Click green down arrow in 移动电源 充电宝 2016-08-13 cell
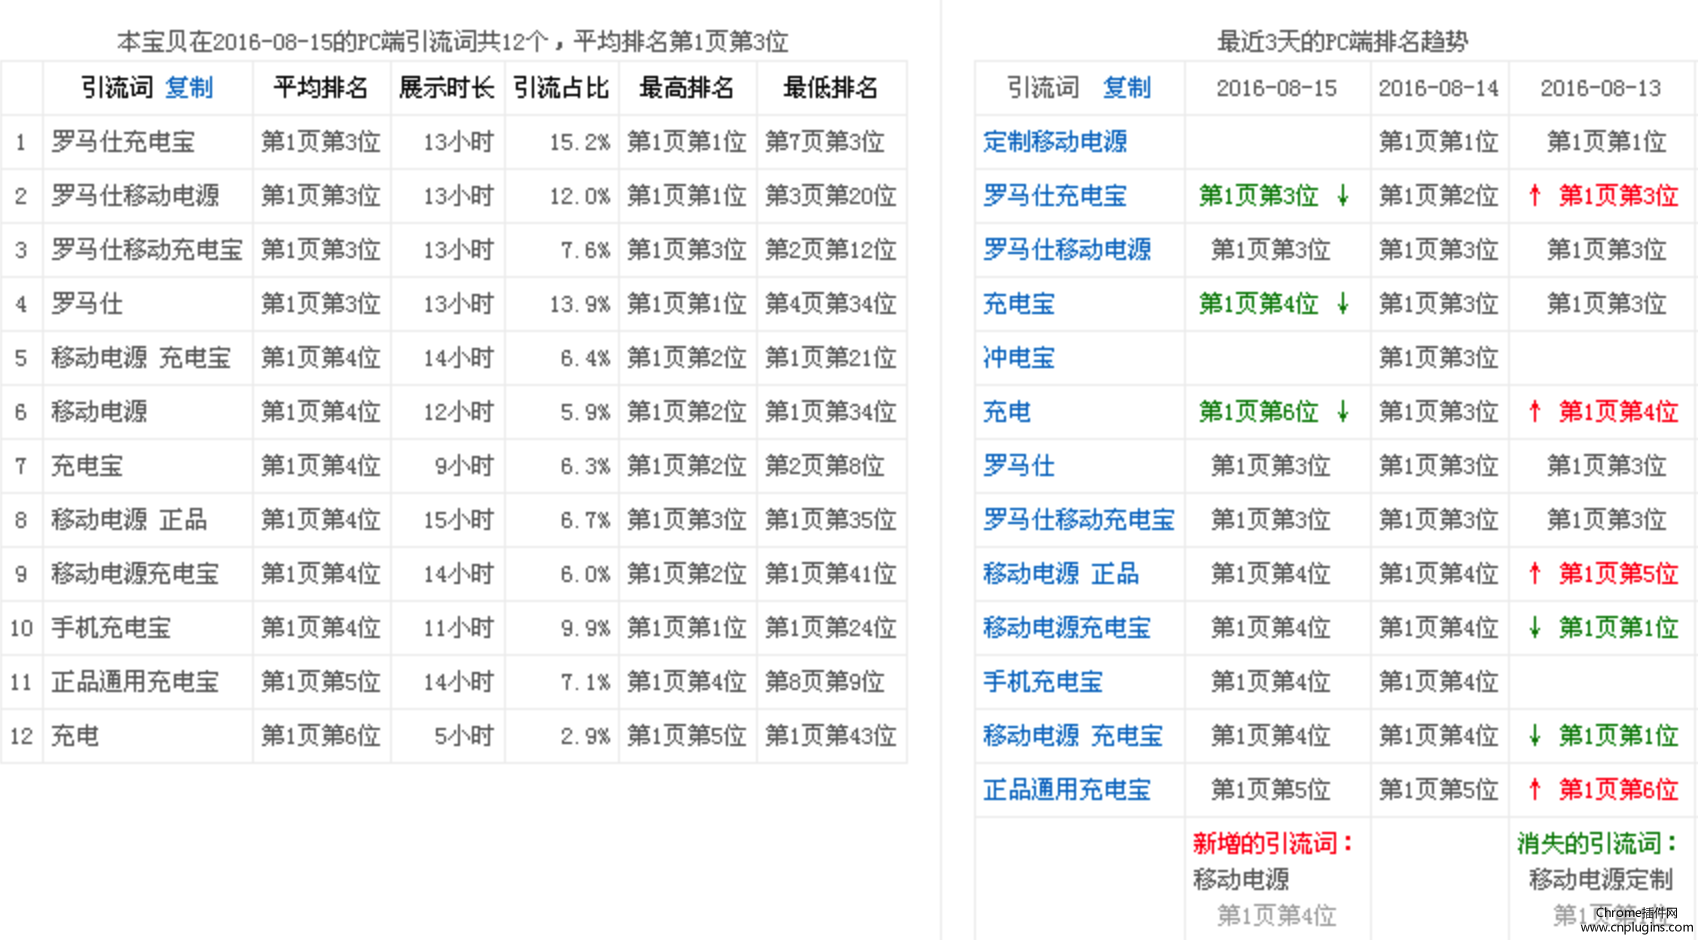This screenshot has height=940, width=1698. pyautogui.click(x=1535, y=736)
